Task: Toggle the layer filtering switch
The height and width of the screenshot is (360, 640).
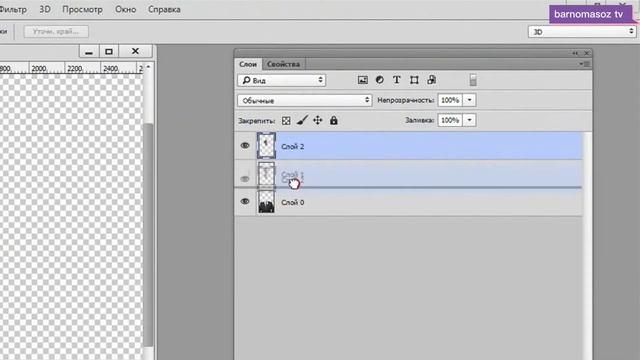Action: click(x=473, y=80)
